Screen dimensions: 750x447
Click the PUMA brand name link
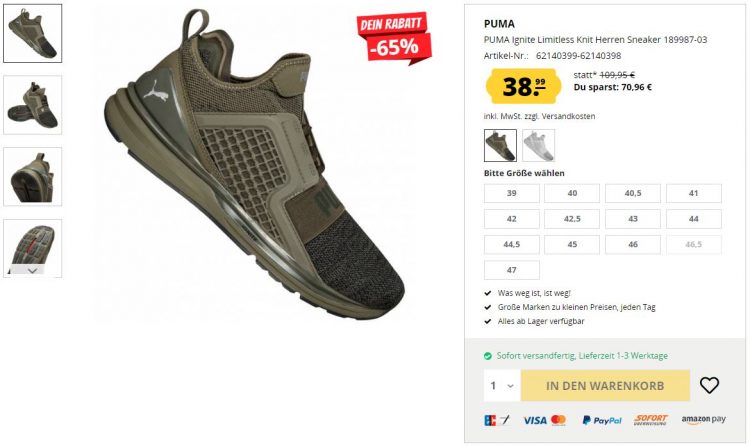click(x=499, y=24)
